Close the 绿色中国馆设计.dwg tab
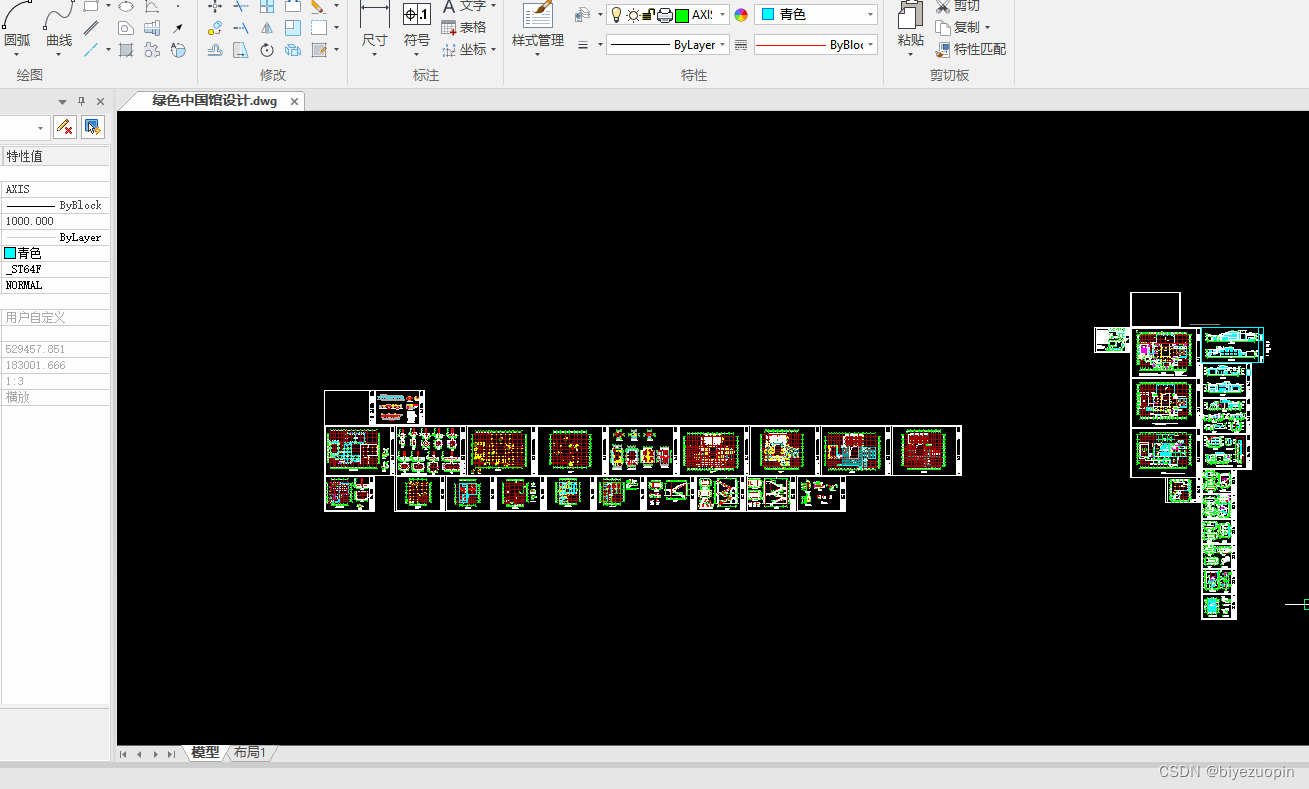 (x=294, y=101)
